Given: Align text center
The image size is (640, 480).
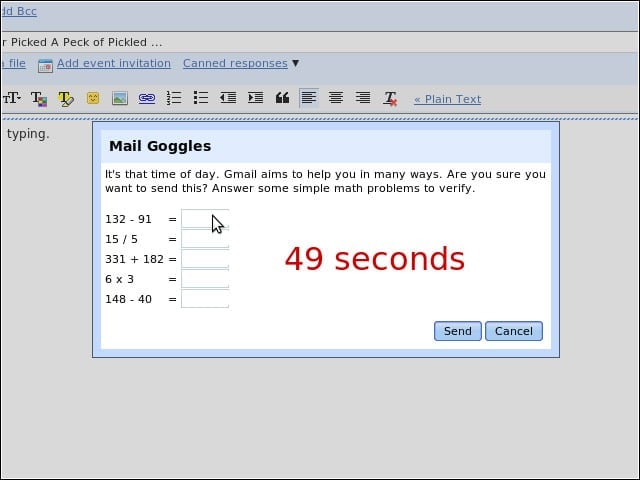Looking at the screenshot, I should [x=336, y=98].
